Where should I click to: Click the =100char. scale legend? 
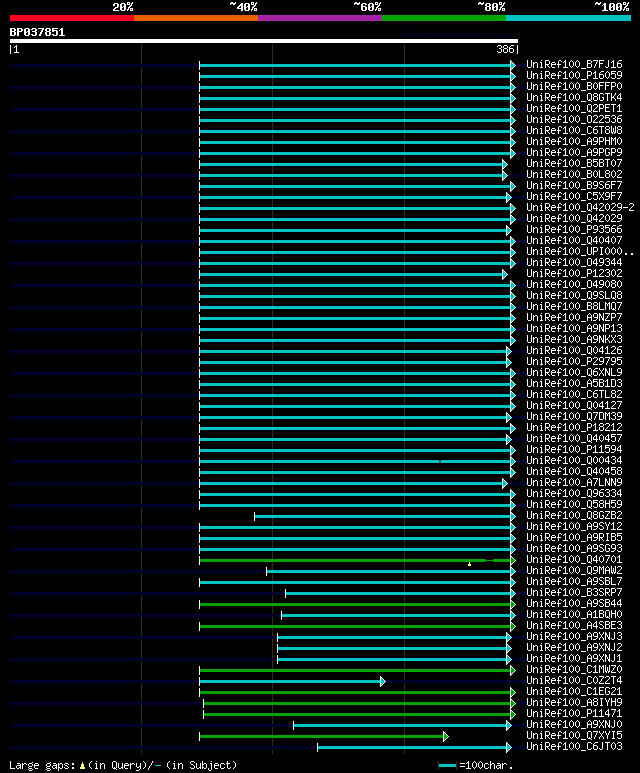476,766
